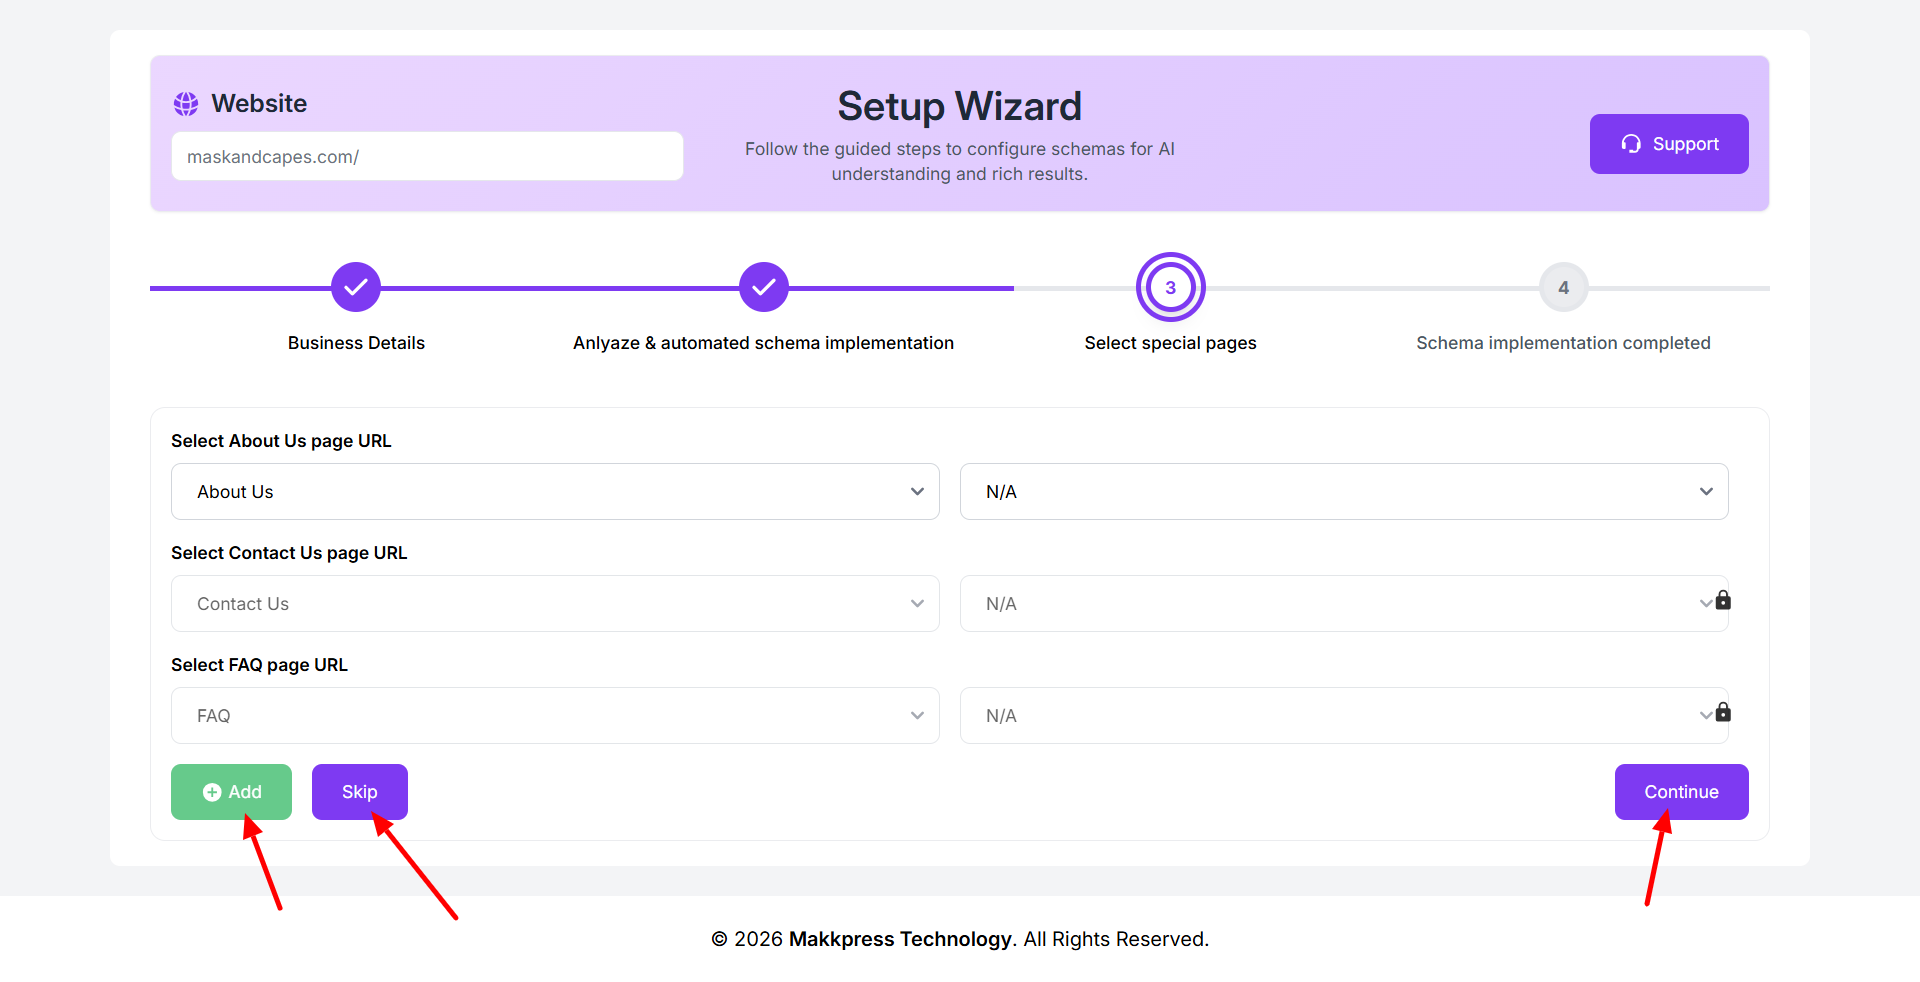Open the Contact Us page dropdown
The width and height of the screenshot is (1920, 982).
555,604
